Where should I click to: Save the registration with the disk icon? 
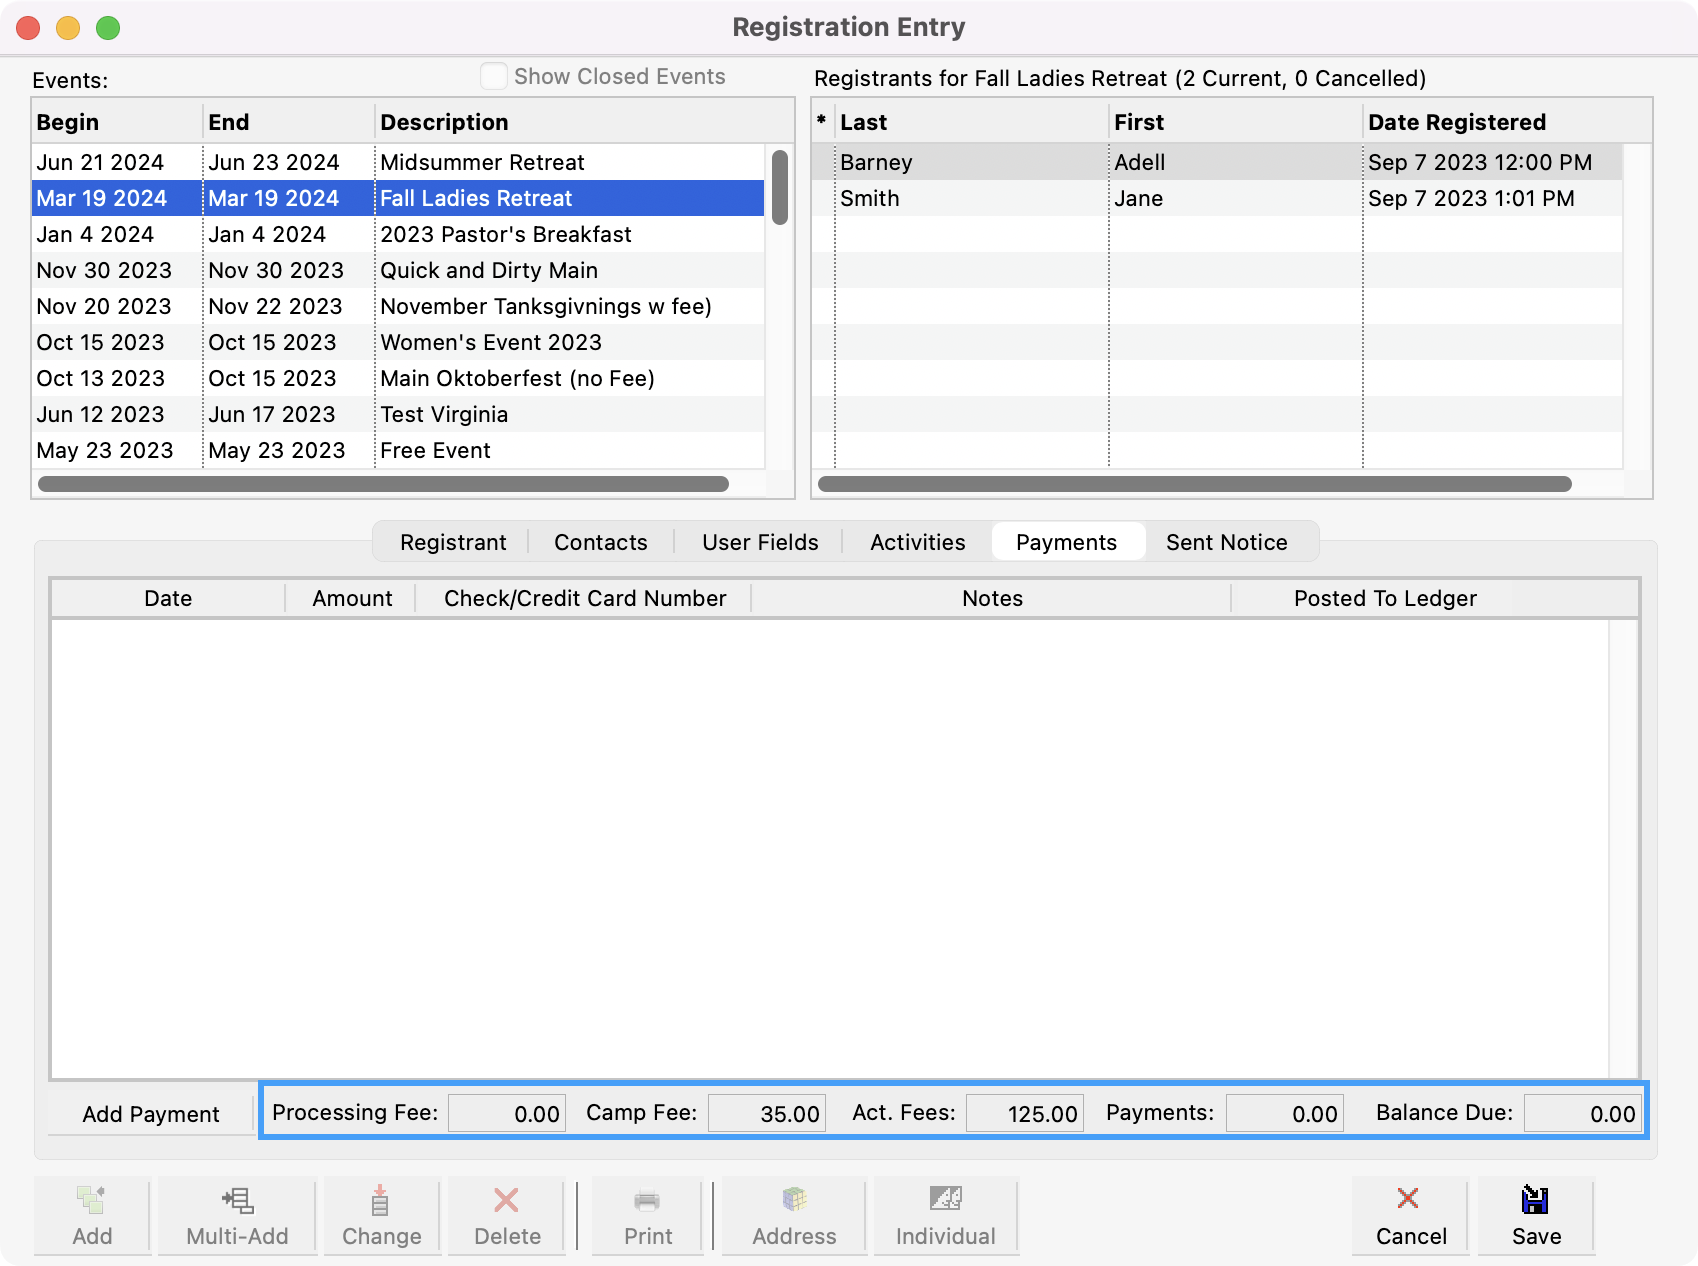pos(1535,1200)
